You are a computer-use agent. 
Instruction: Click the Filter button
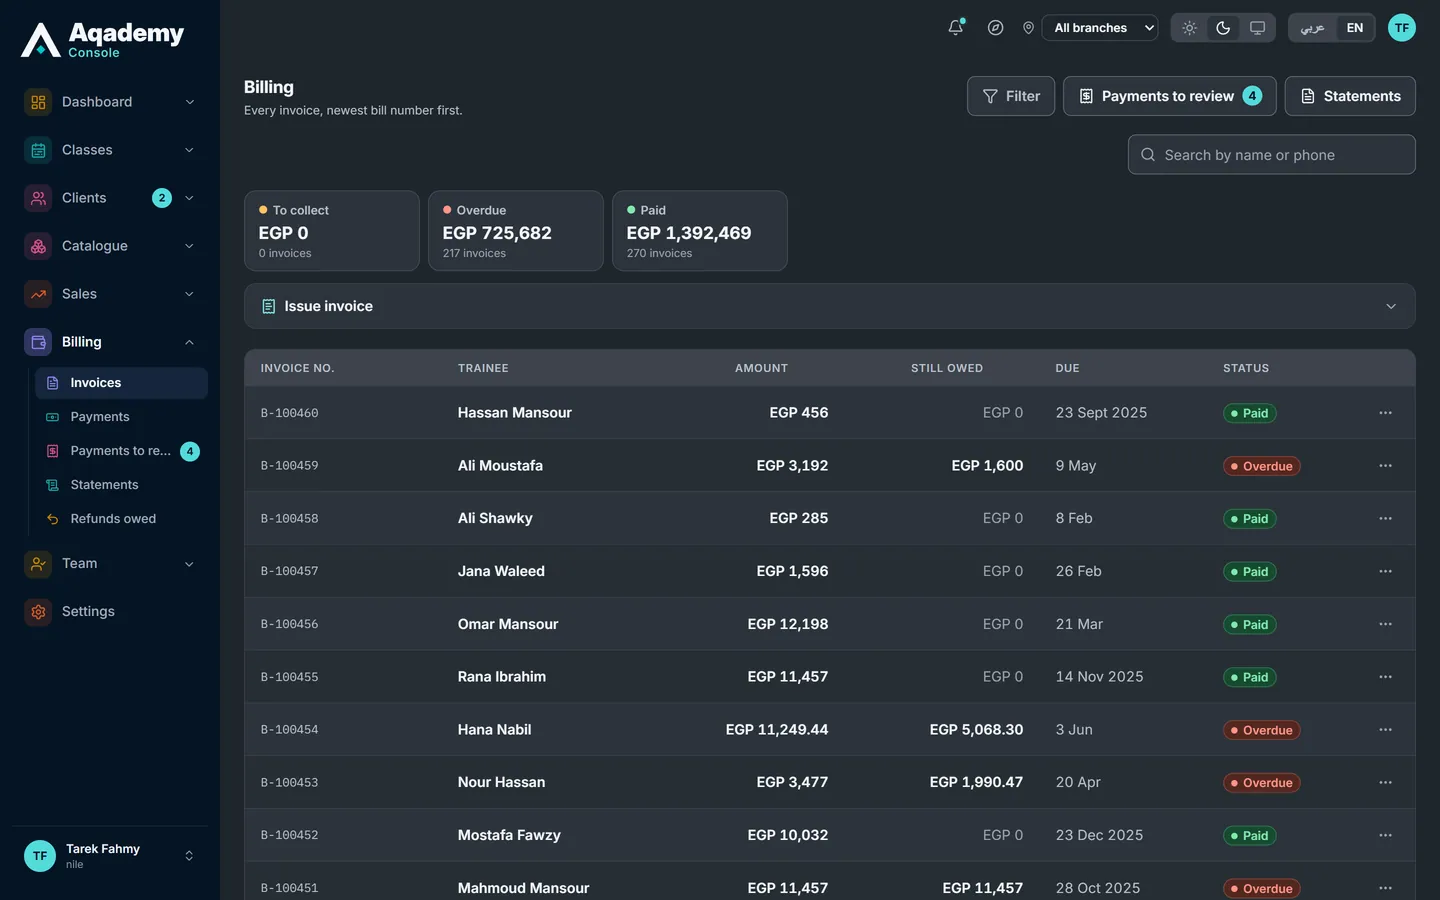[x=1011, y=96]
